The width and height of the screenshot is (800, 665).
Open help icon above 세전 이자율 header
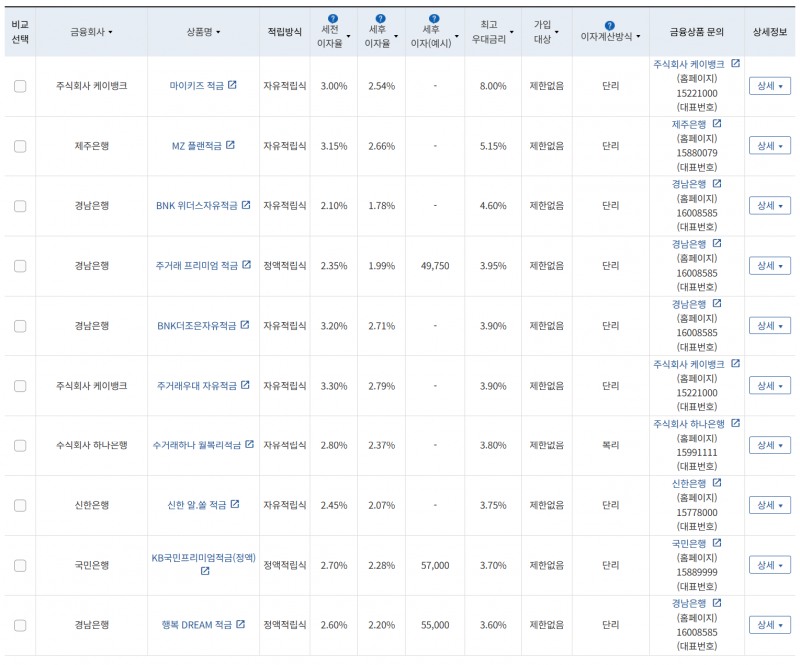coord(332,19)
